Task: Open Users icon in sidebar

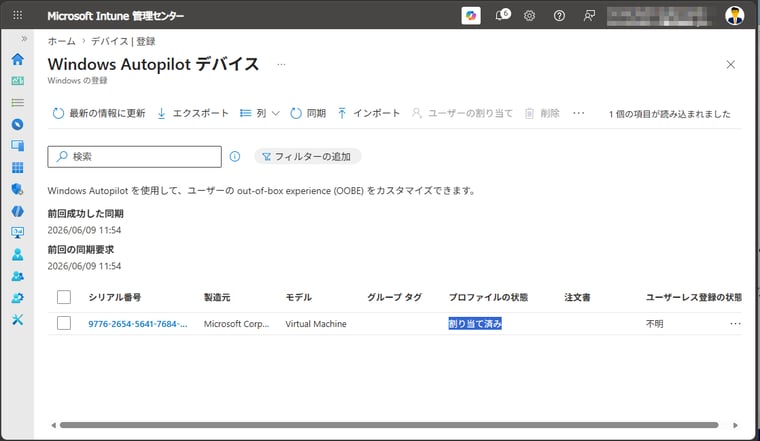Action: pyautogui.click(x=17, y=254)
